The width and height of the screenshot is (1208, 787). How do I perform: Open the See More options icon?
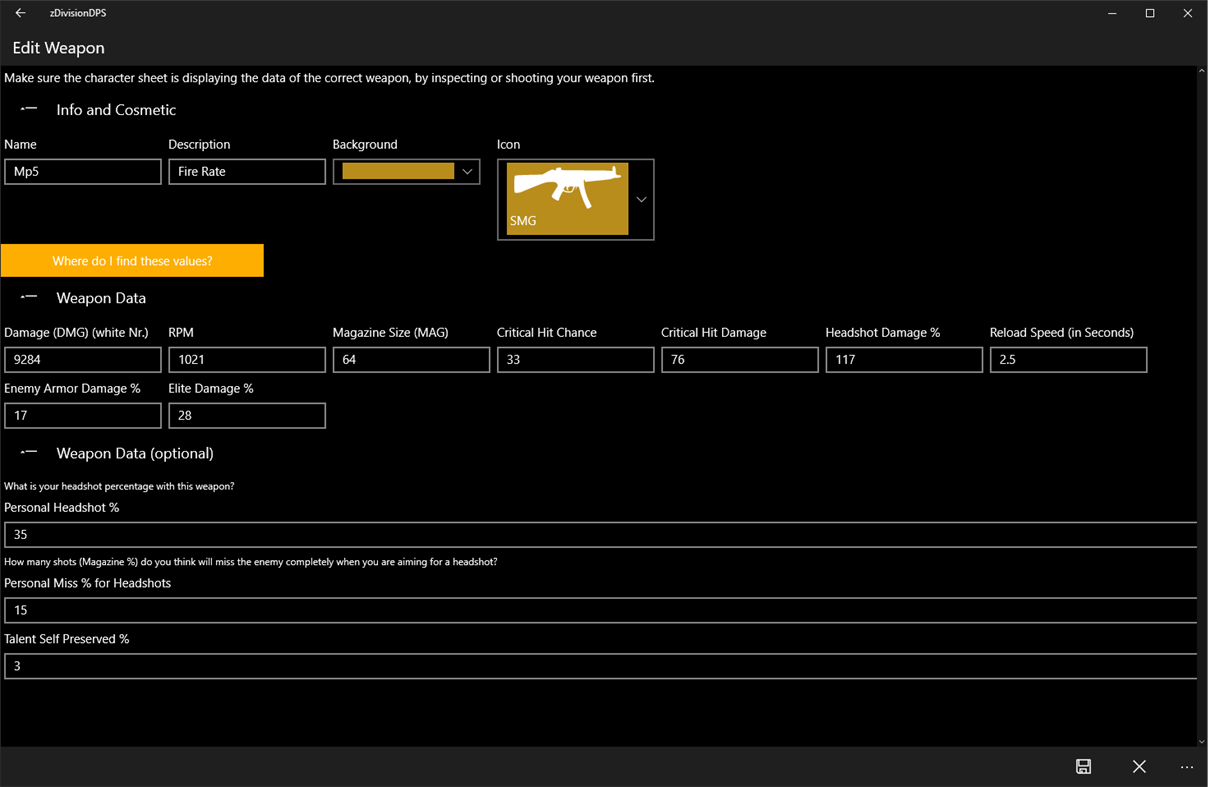pos(1186,766)
